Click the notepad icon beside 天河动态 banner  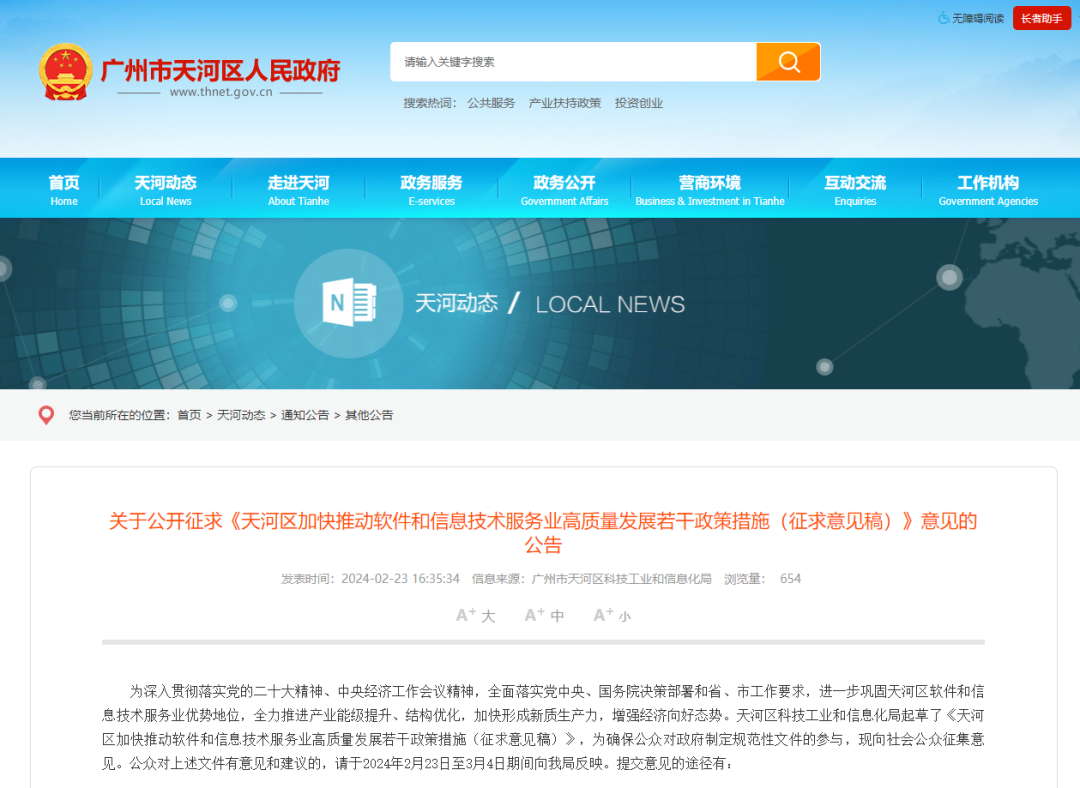(x=347, y=302)
